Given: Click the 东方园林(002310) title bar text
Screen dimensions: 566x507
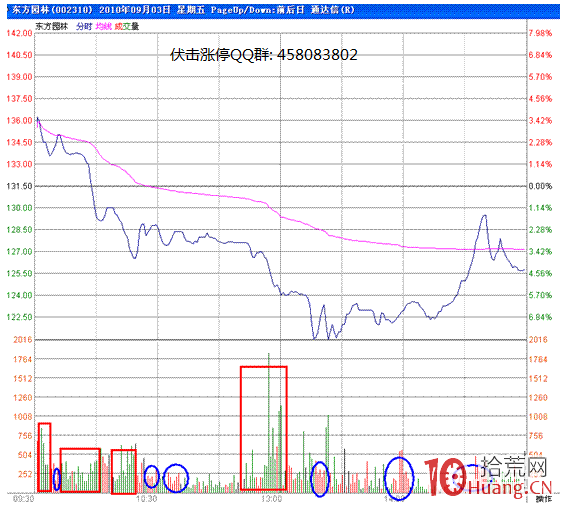Looking at the screenshot, I should click(x=52, y=10).
